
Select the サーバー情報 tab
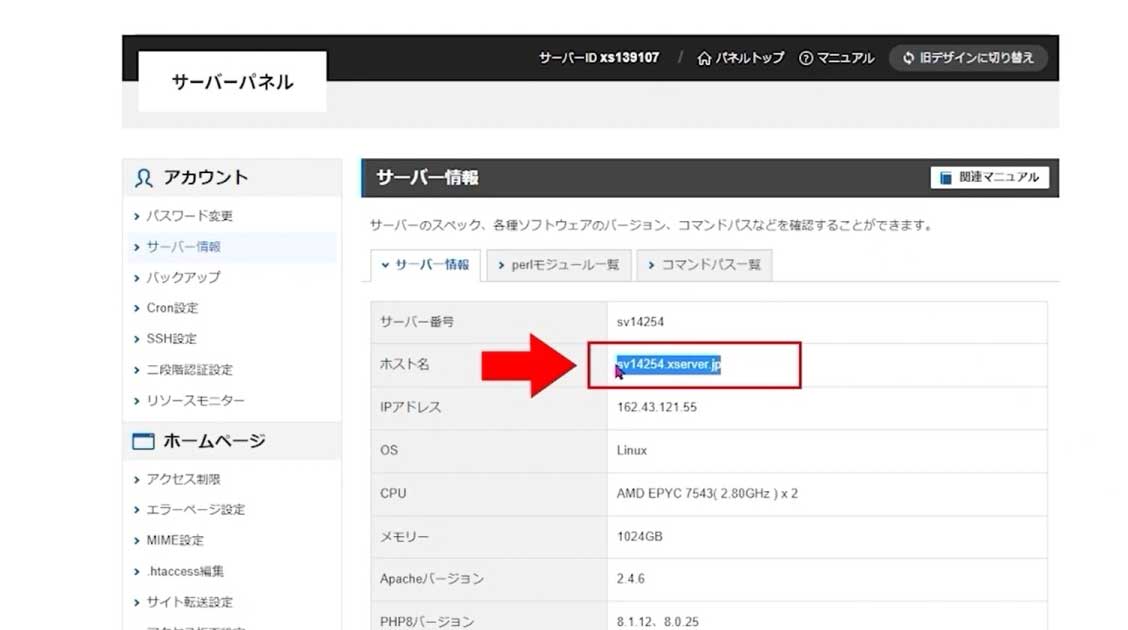pyautogui.click(x=426, y=265)
